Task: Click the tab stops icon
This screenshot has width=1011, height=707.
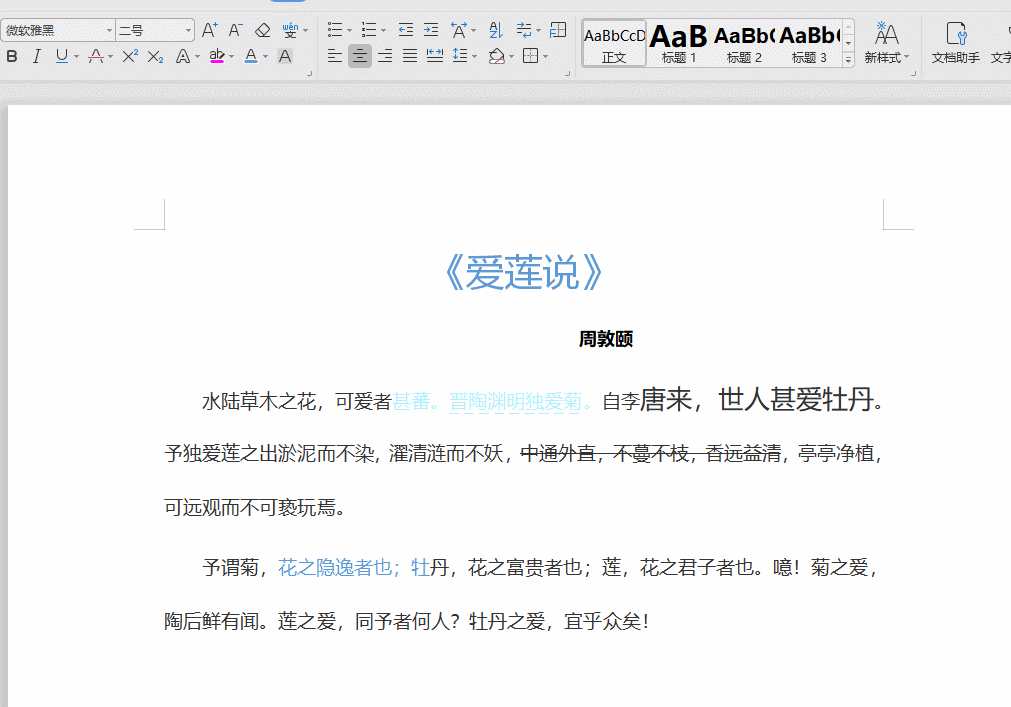Action: click(x=558, y=30)
